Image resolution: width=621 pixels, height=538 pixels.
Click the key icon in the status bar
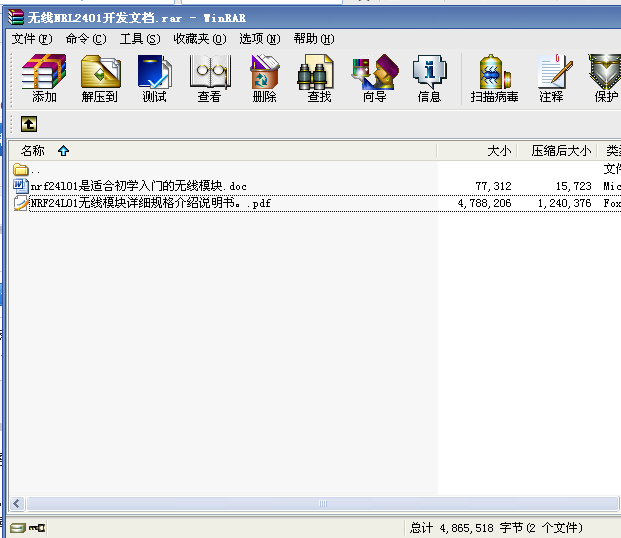pyautogui.click(x=37, y=528)
